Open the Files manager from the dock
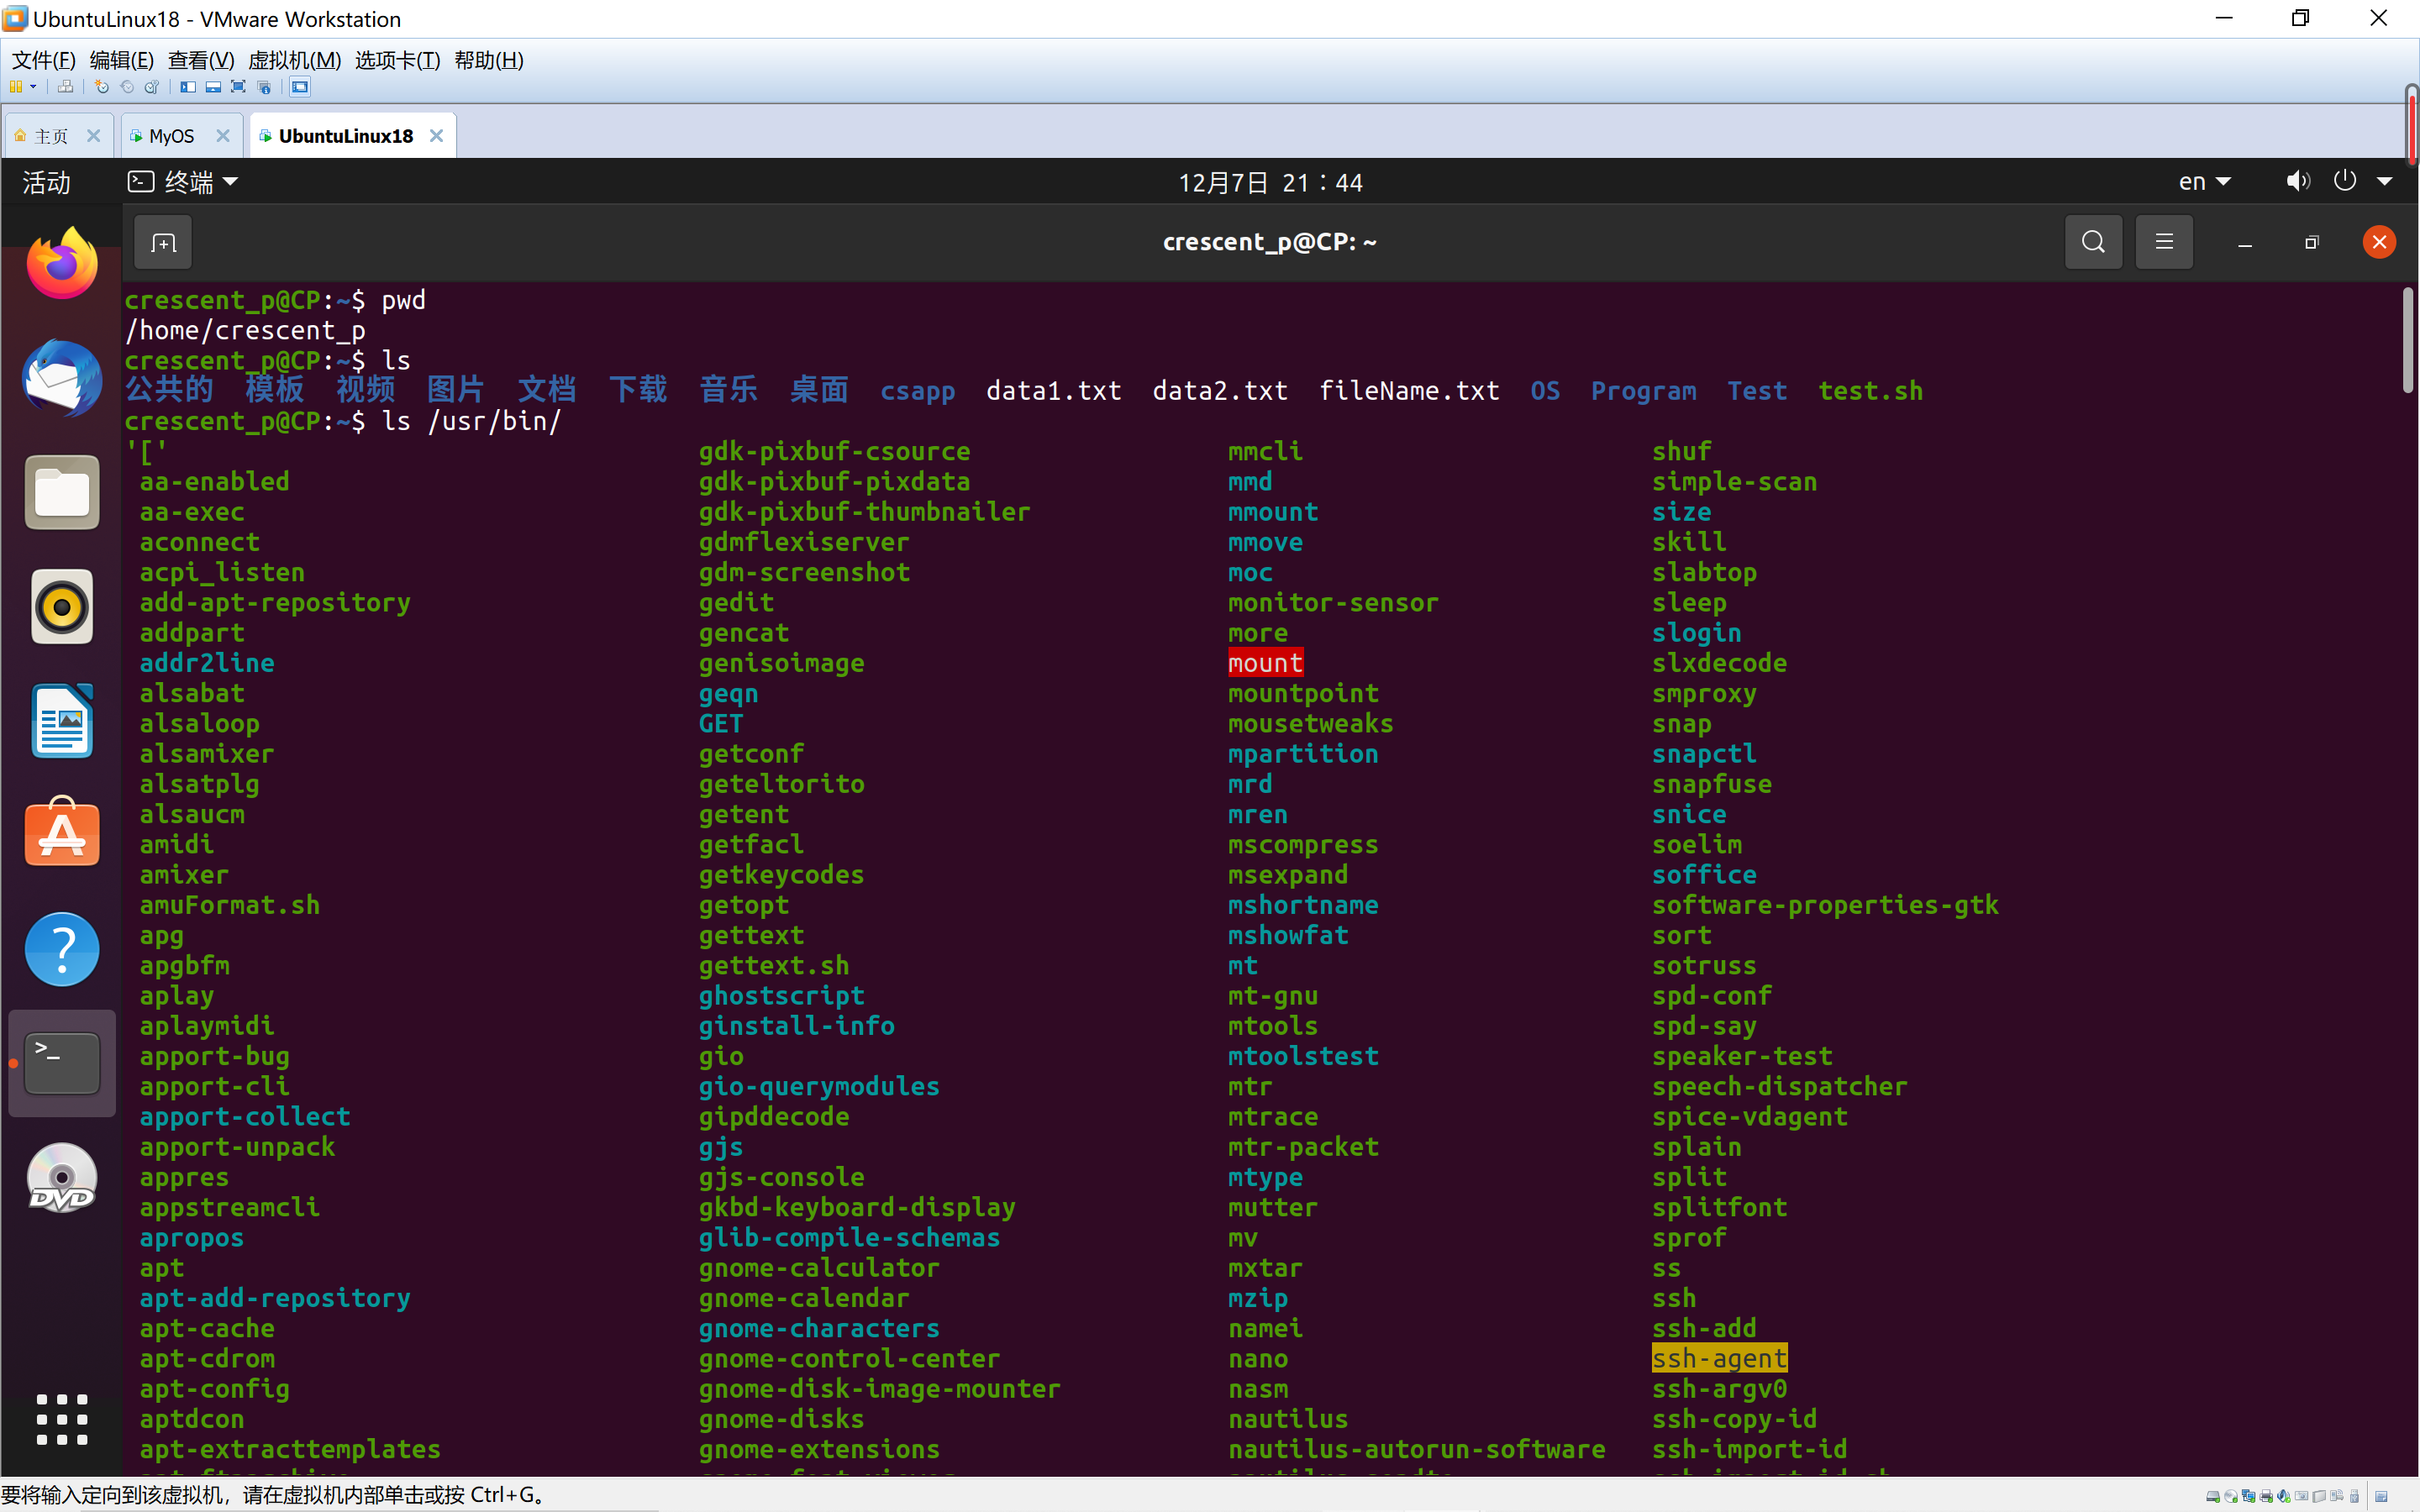 (62, 492)
